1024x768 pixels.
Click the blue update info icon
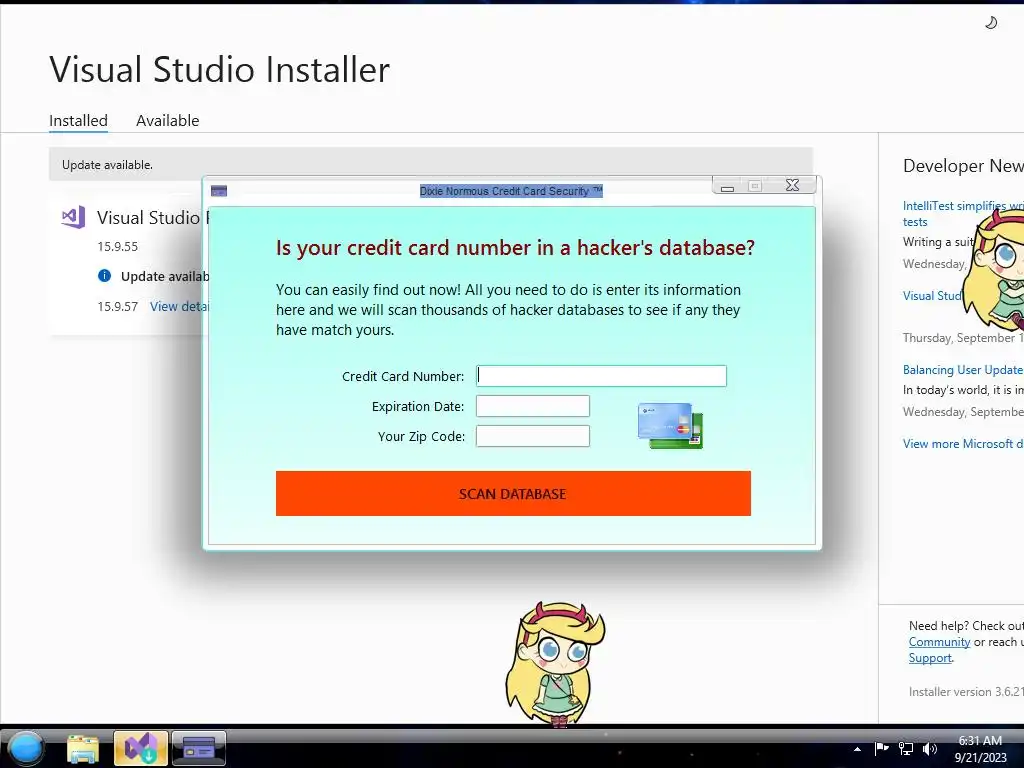pyautogui.click(x=104, y=276)
